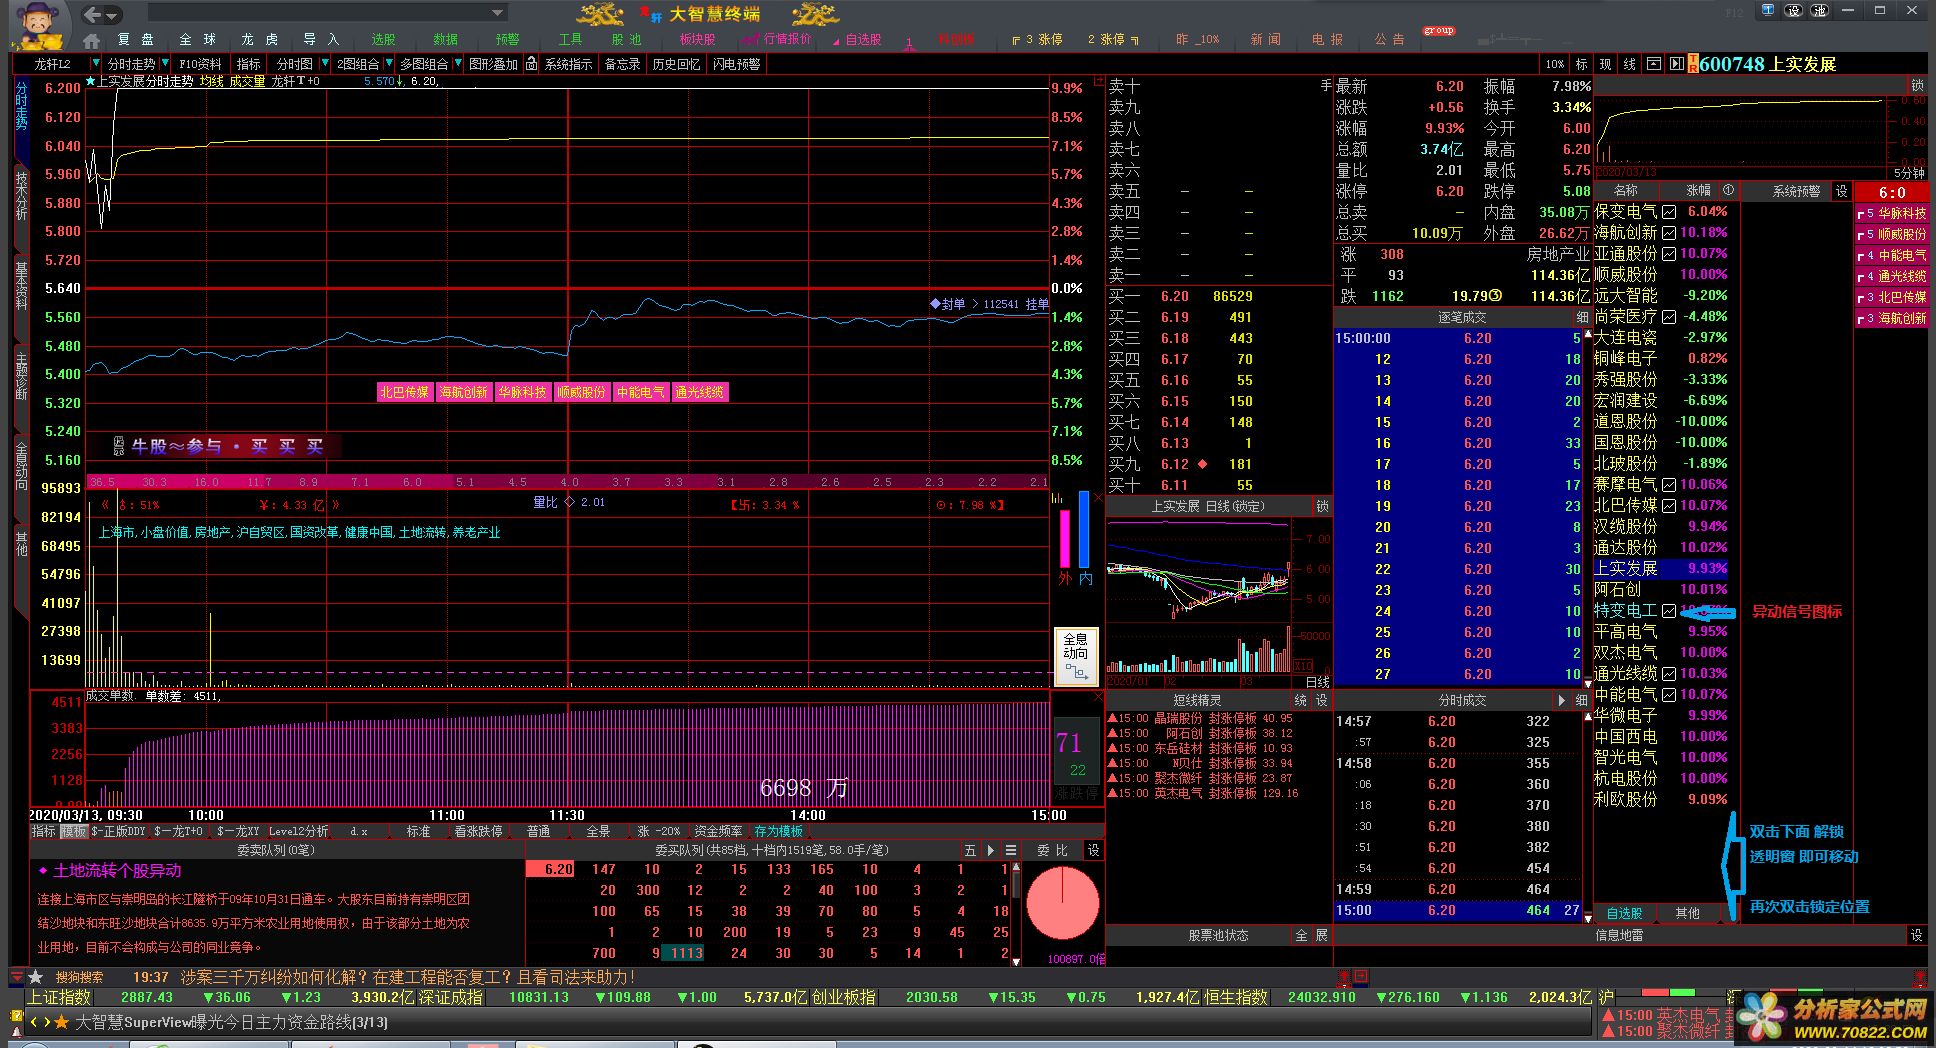Open the 公告 item in top bar
The image size is (1936, 1048).
pyautogui.click(x=1389, y=40)
